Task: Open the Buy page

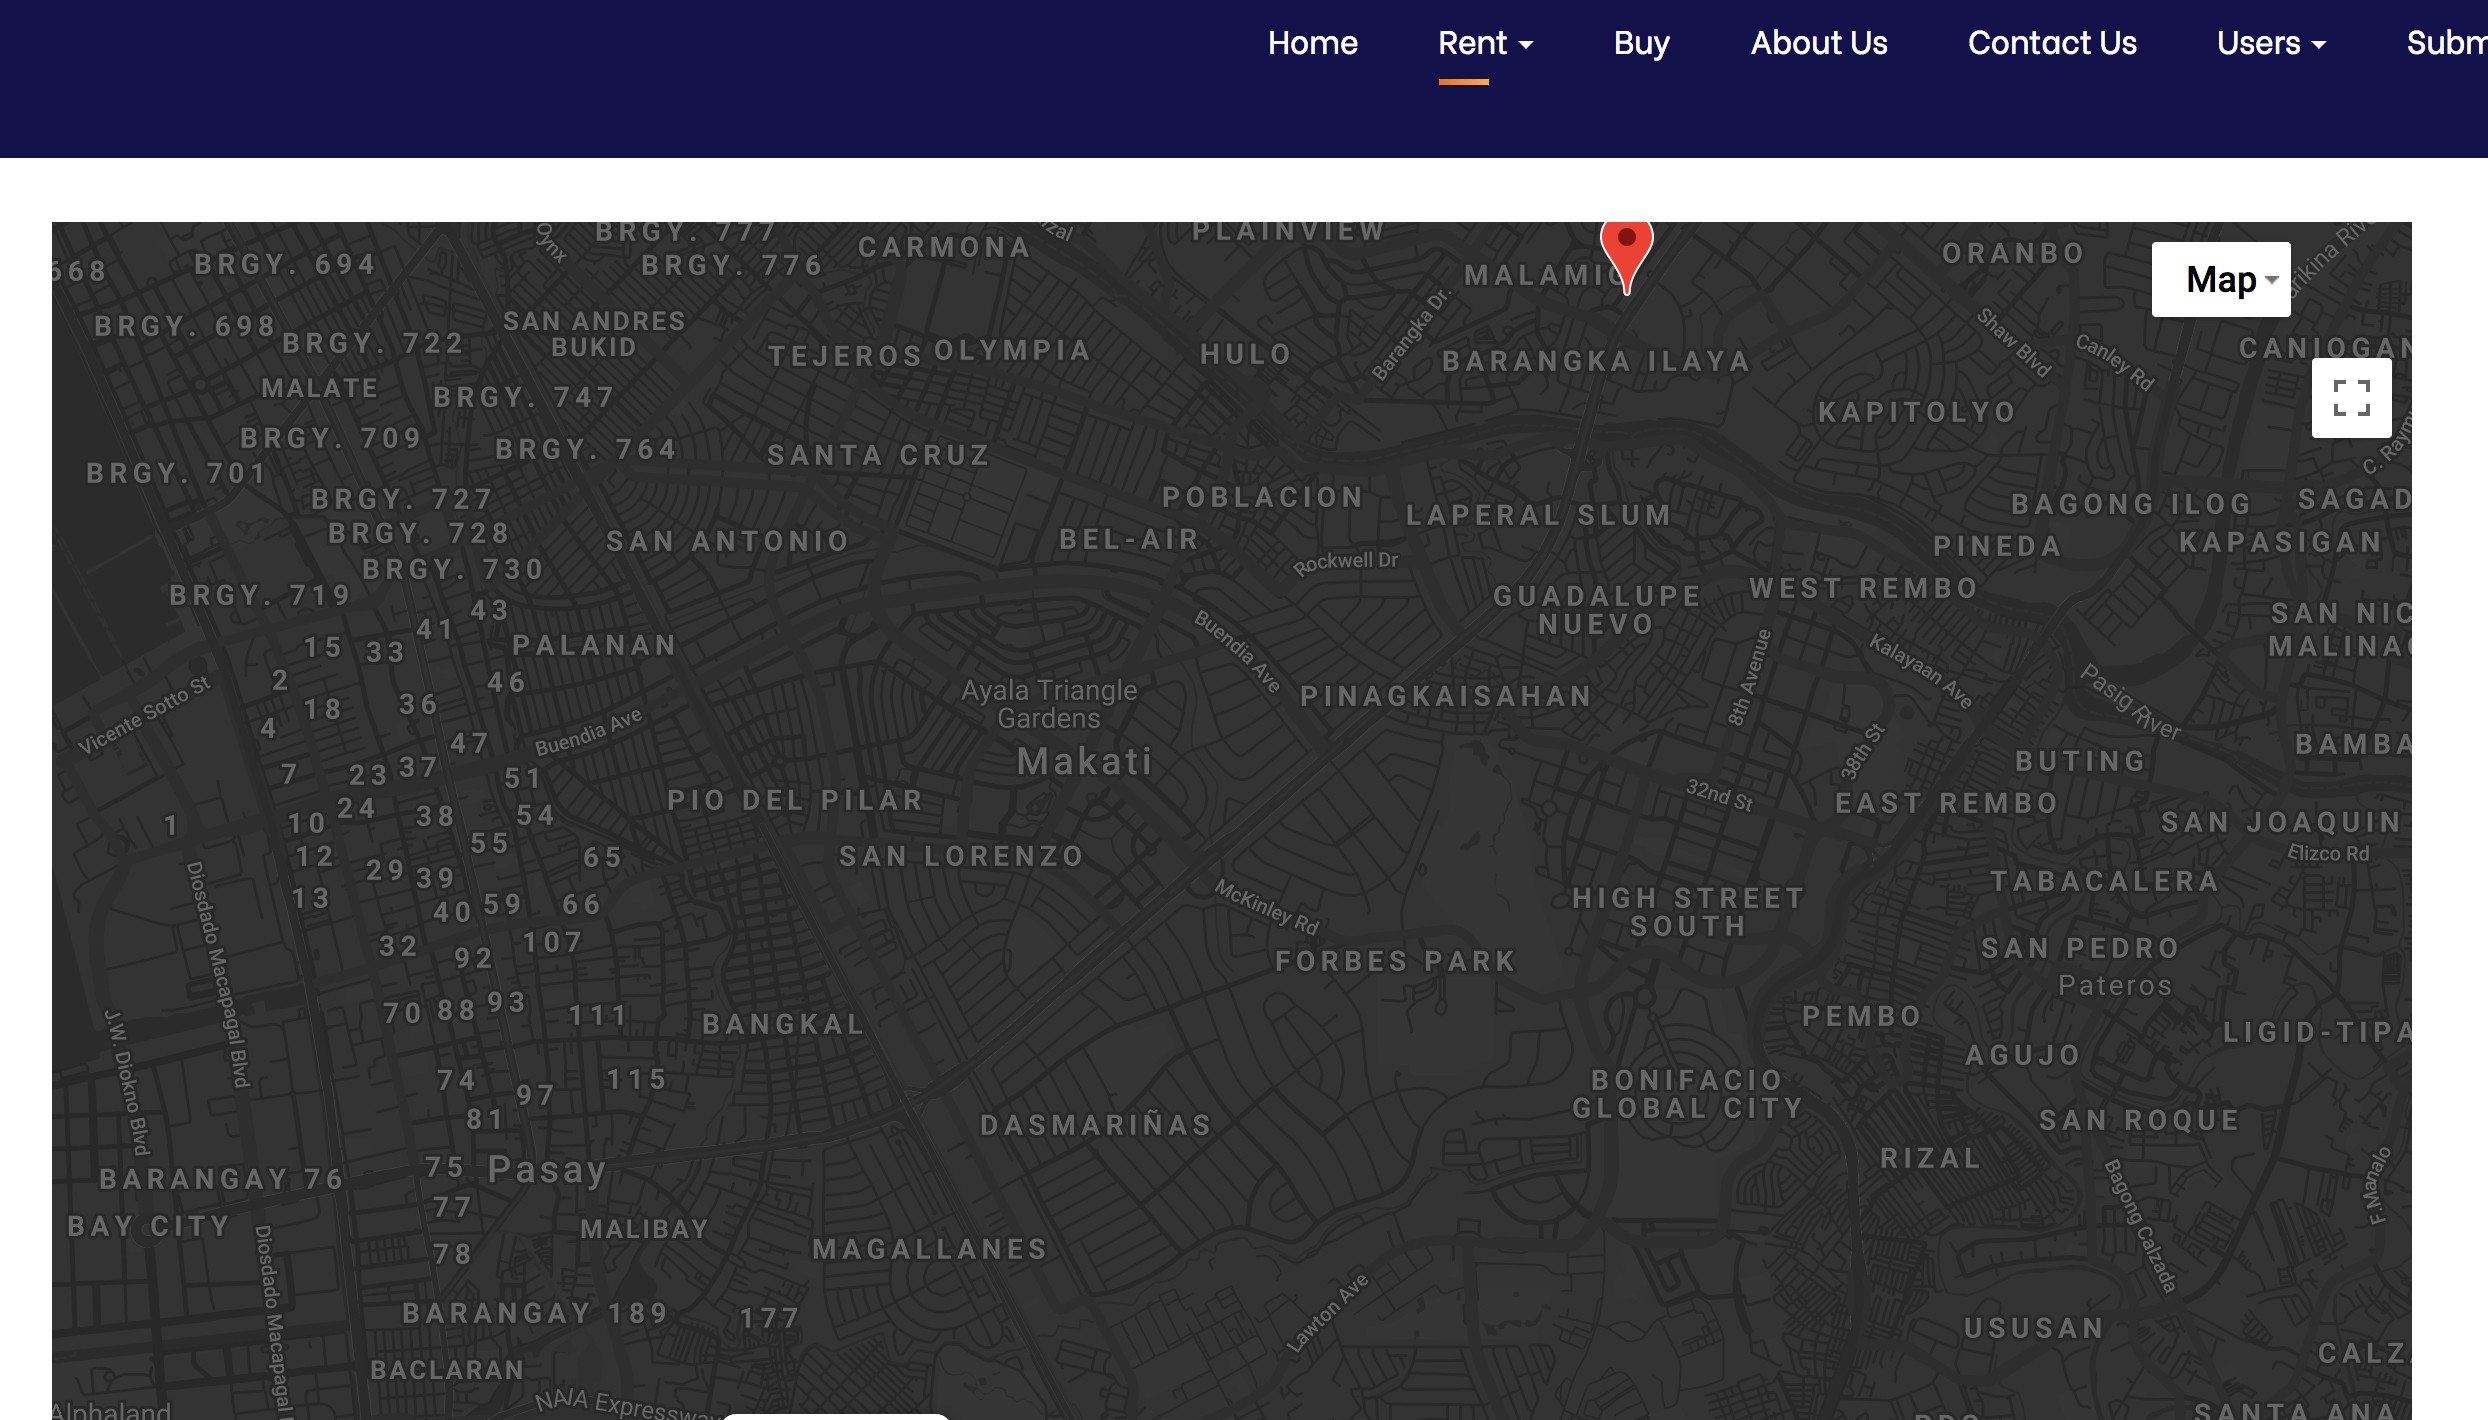Action: (x=1641, y=43)
